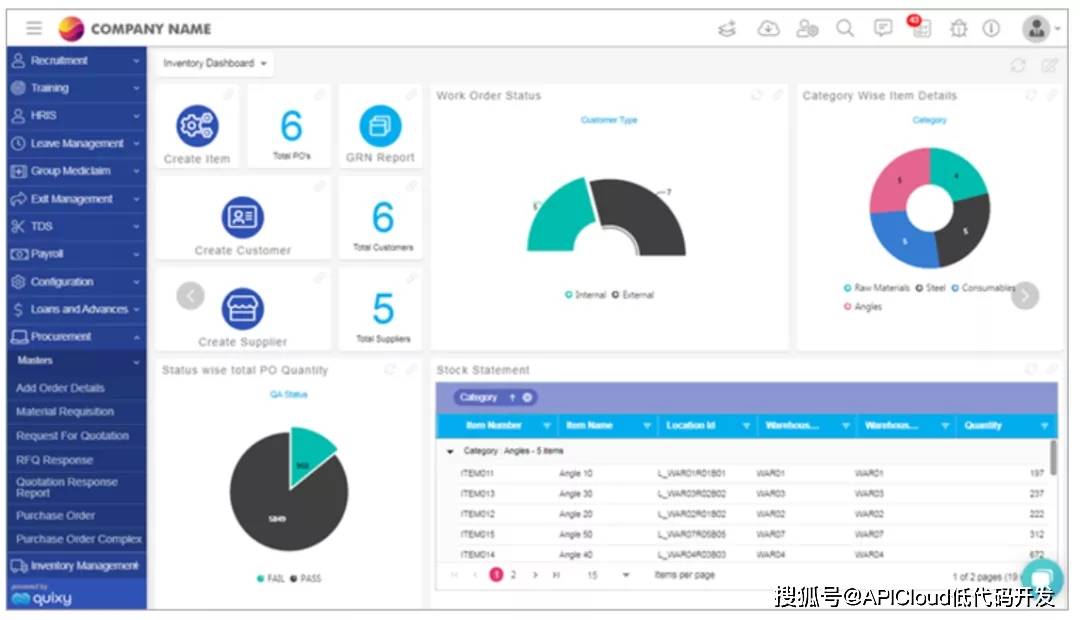Open items per page dropdown
Image resolution: width=1080 pixels, height=620 pixels.
(x=608, y=575)
